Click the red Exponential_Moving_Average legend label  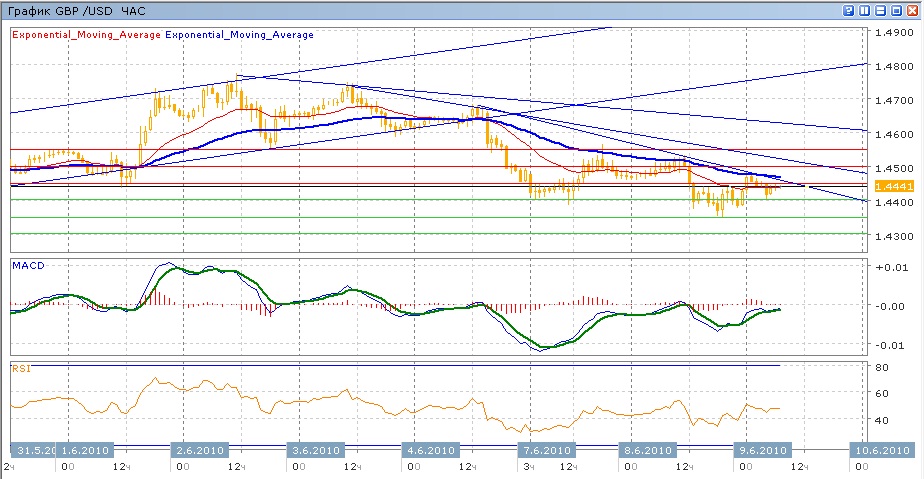(x=85, y=34)
